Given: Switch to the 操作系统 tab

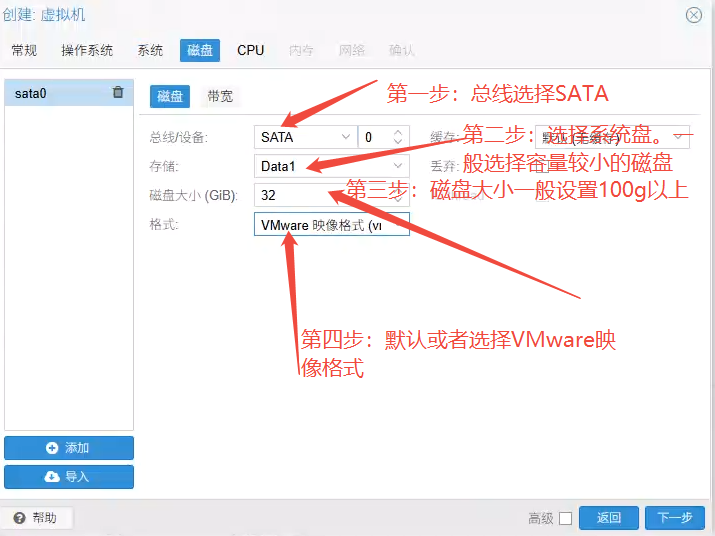Looking at the screenshot, I should coord(87,50).
